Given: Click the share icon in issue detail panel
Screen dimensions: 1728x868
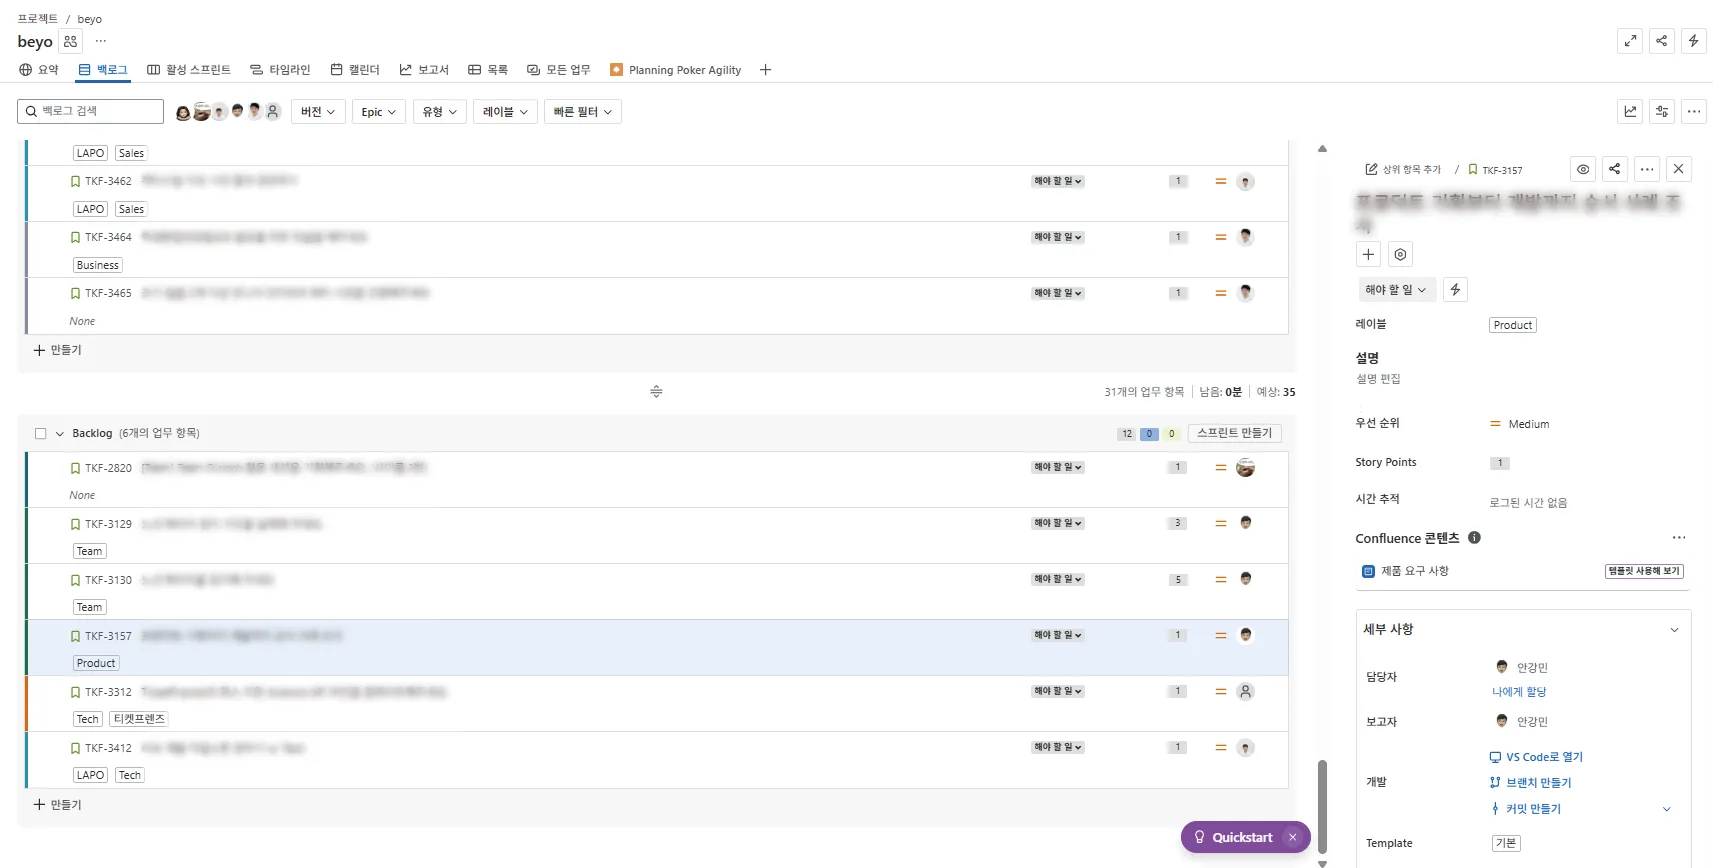Looking at the screenshot, I should tap(1614, 169).
